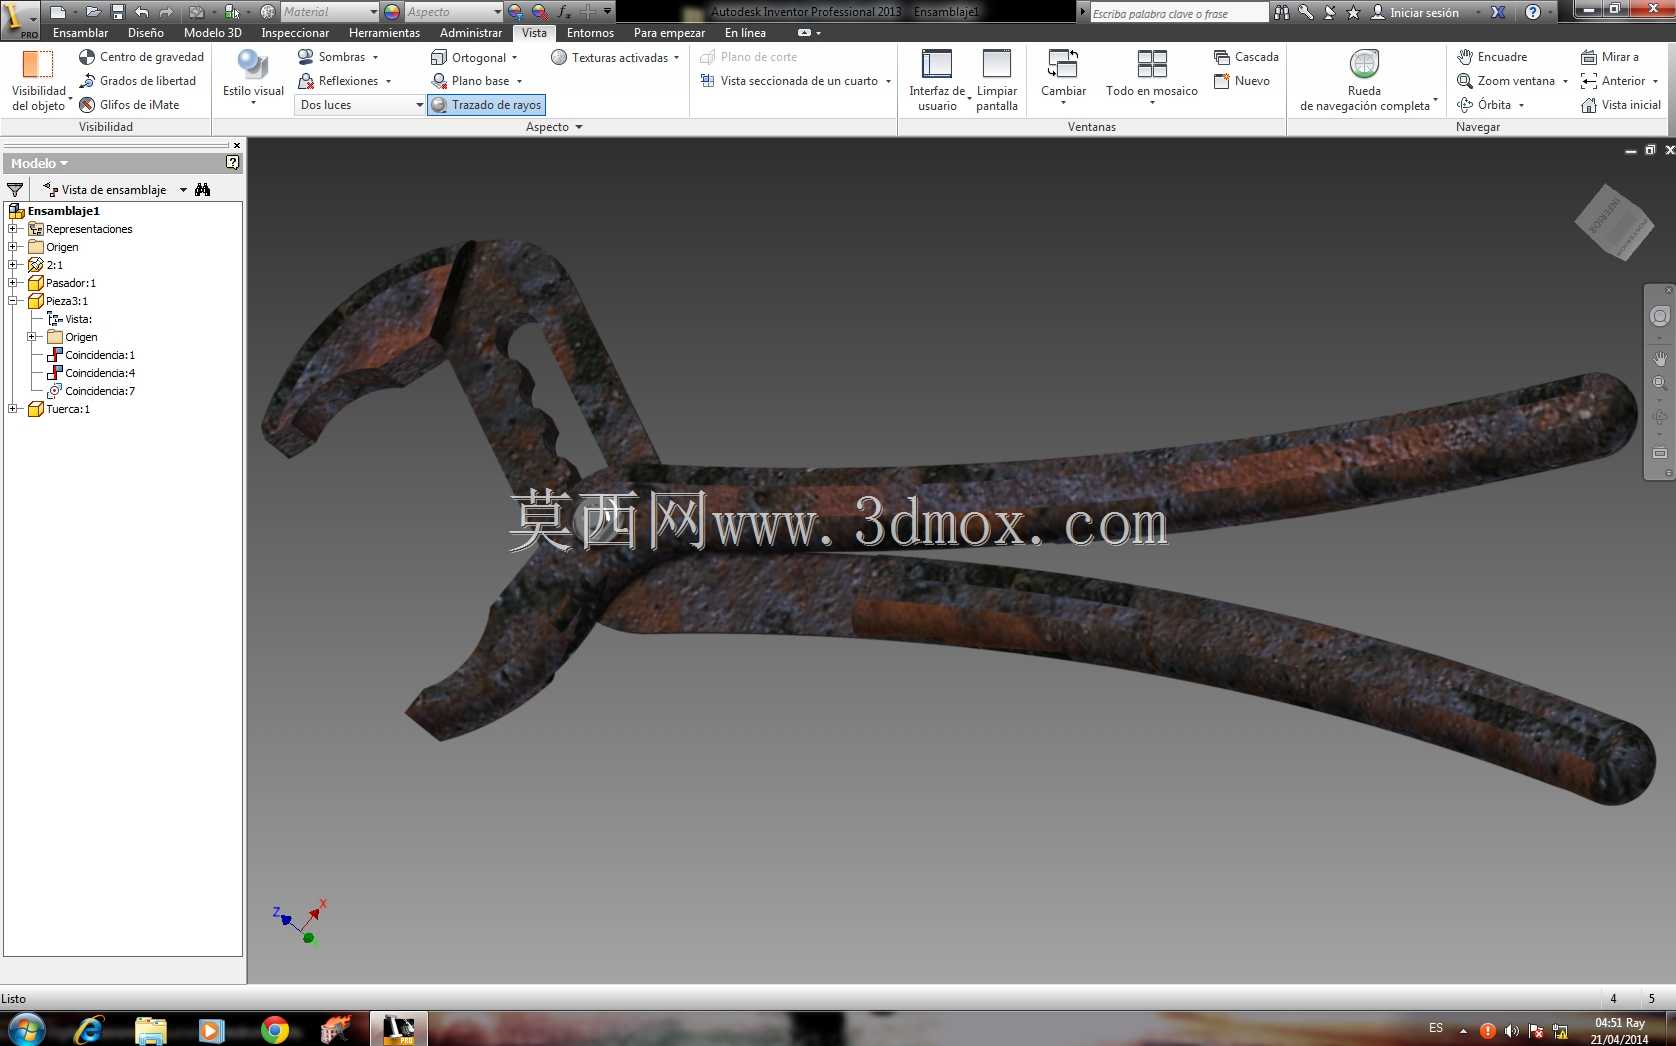Open the Vista de ensamblaje dropdown
Screen dimensions: 1676x1046
coord(183,190)
